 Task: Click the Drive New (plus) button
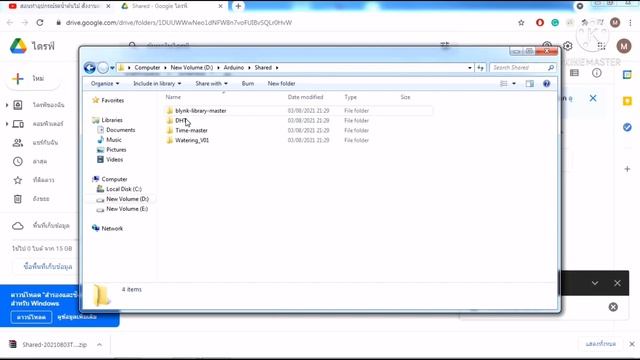(x=33, y=78)
